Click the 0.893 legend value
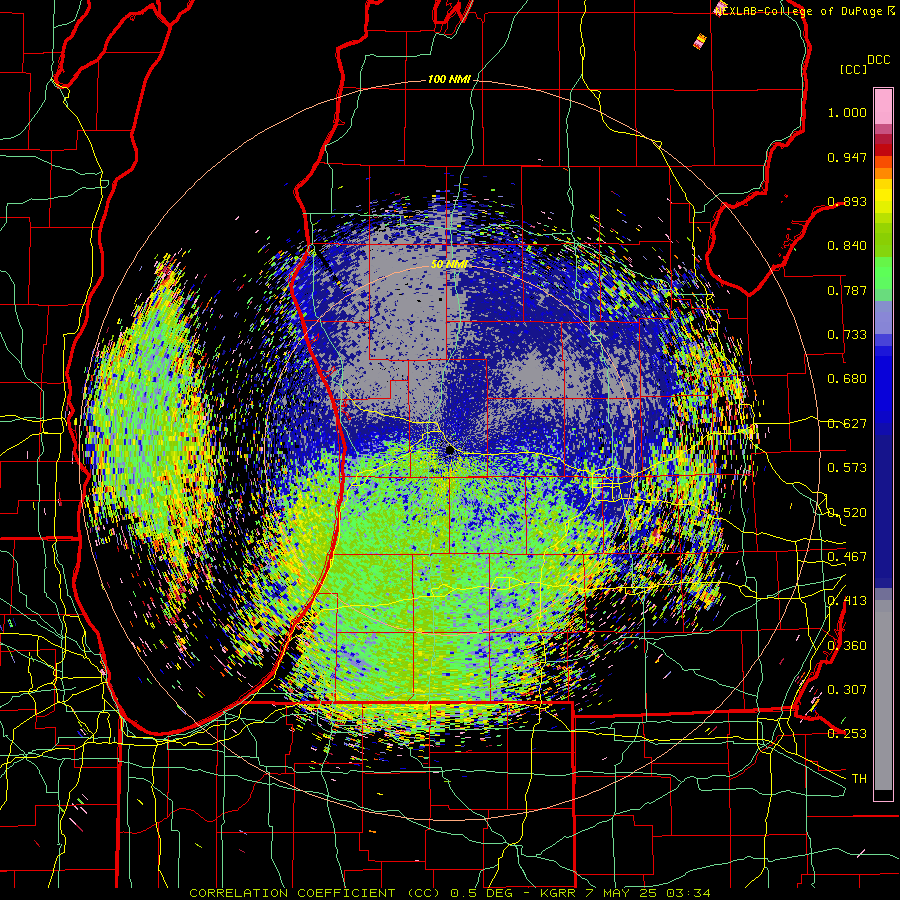 847,201
